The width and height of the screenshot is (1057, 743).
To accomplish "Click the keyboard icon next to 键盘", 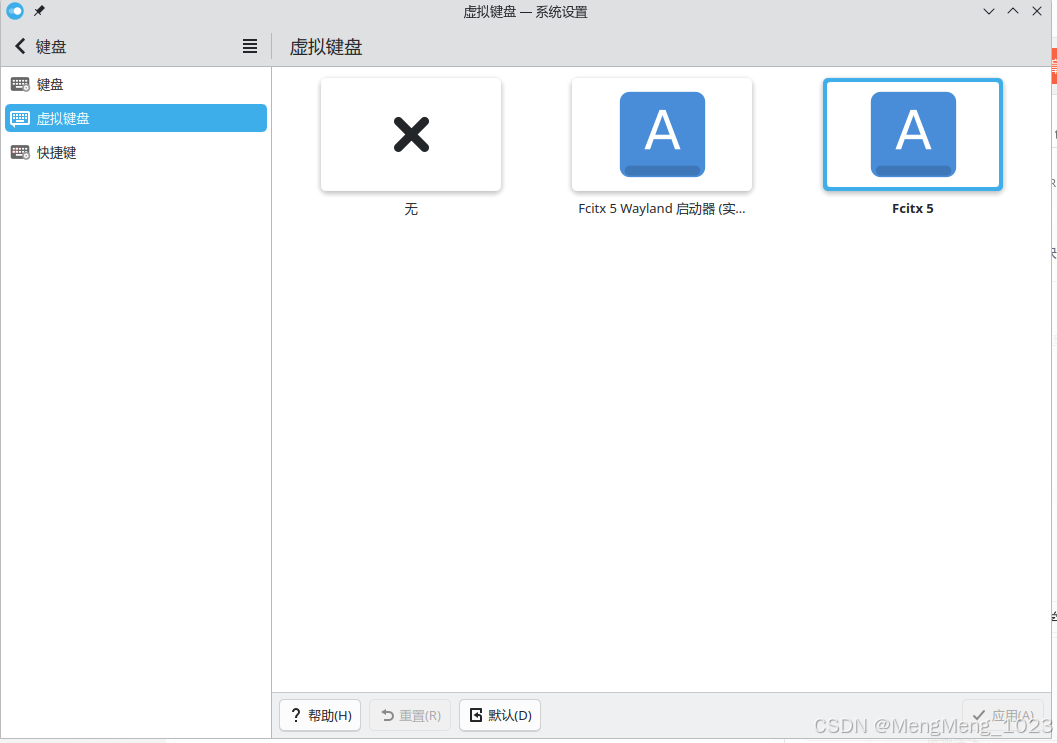I will [x=20, y=84].
